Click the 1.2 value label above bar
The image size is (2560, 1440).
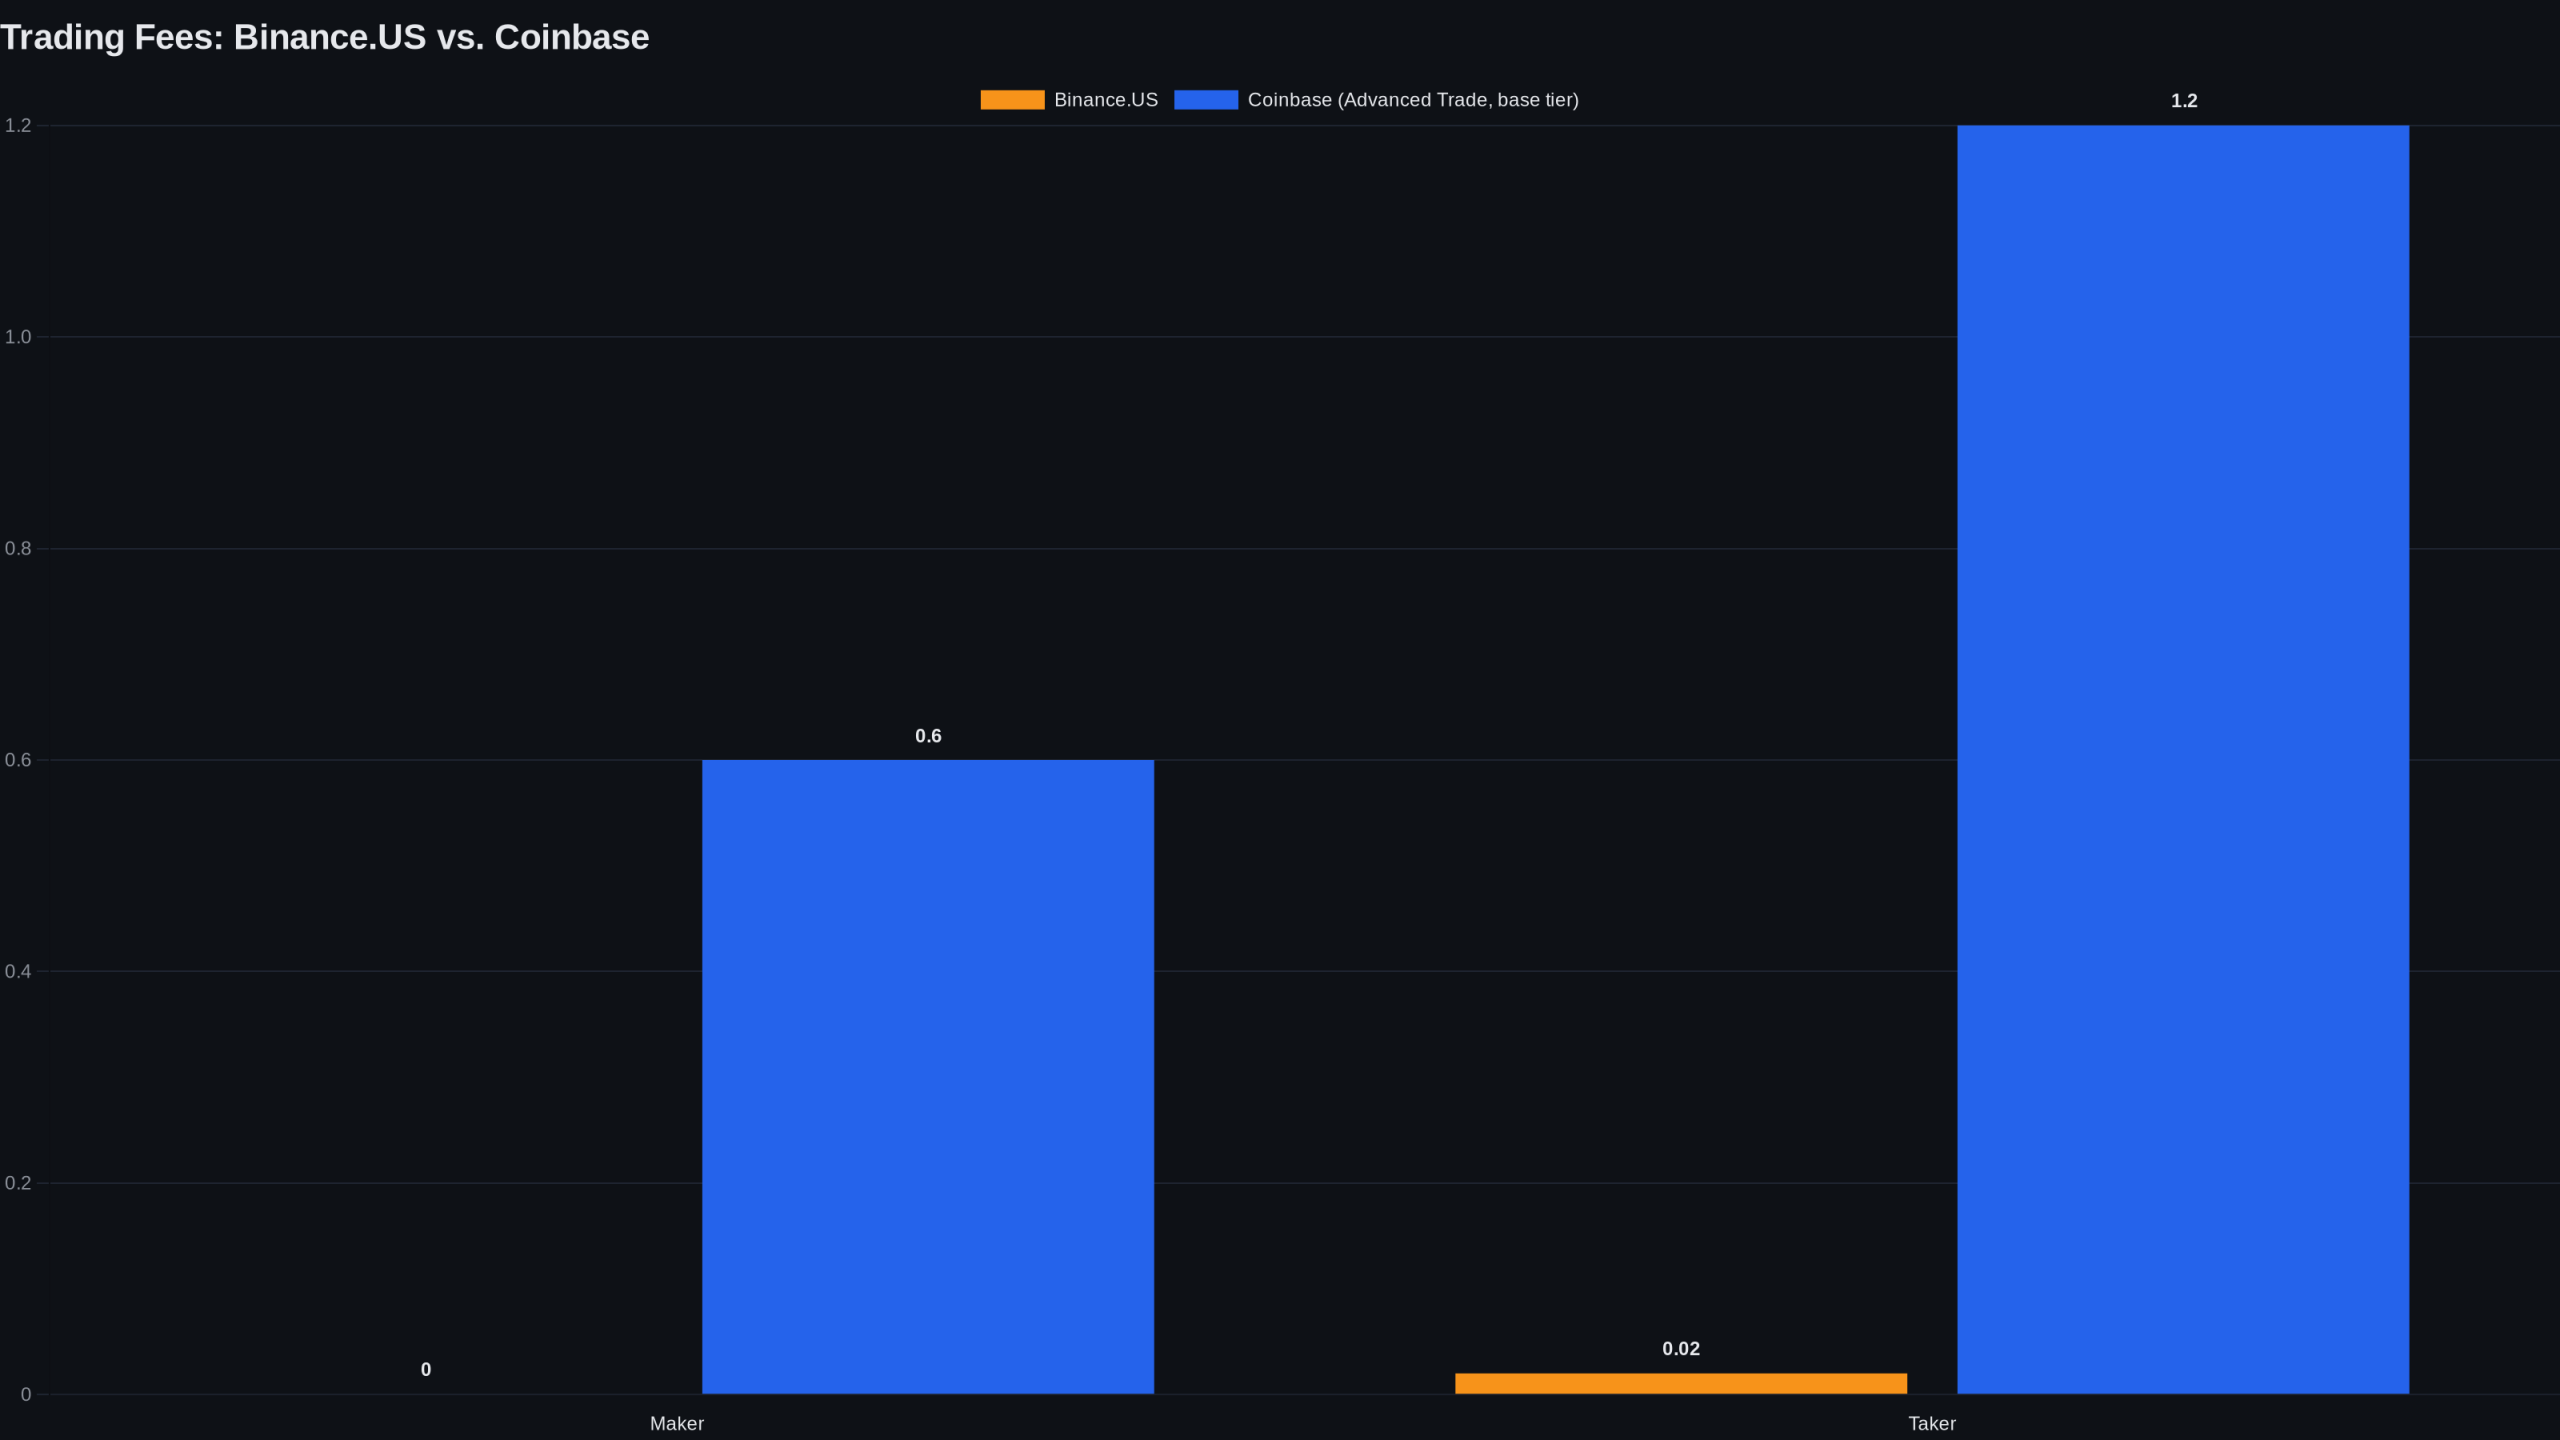point(2184,101)
